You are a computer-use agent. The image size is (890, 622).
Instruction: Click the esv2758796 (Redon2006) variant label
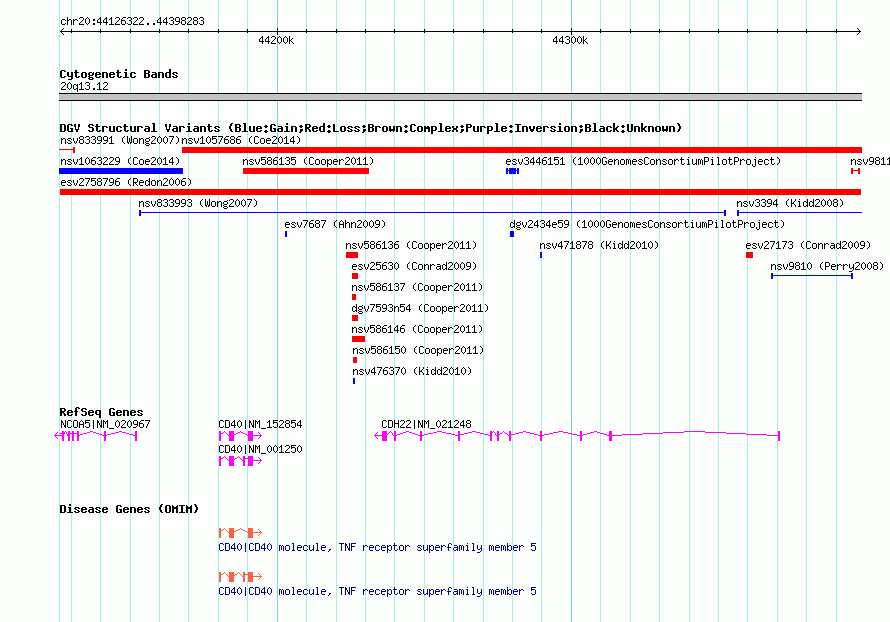click(x=125, y=182)
